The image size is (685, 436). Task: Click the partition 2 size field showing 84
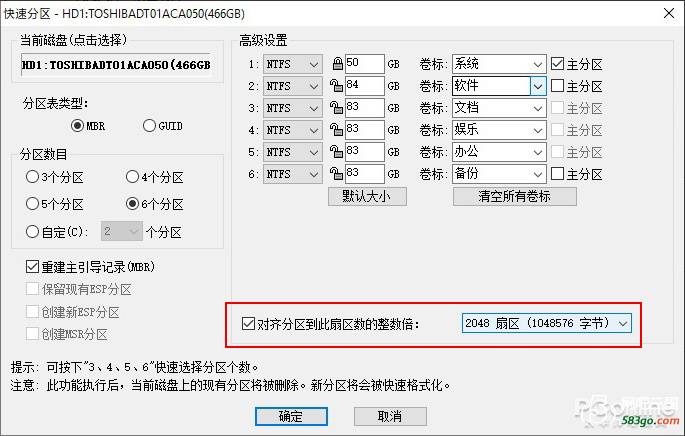coord(365,86)
